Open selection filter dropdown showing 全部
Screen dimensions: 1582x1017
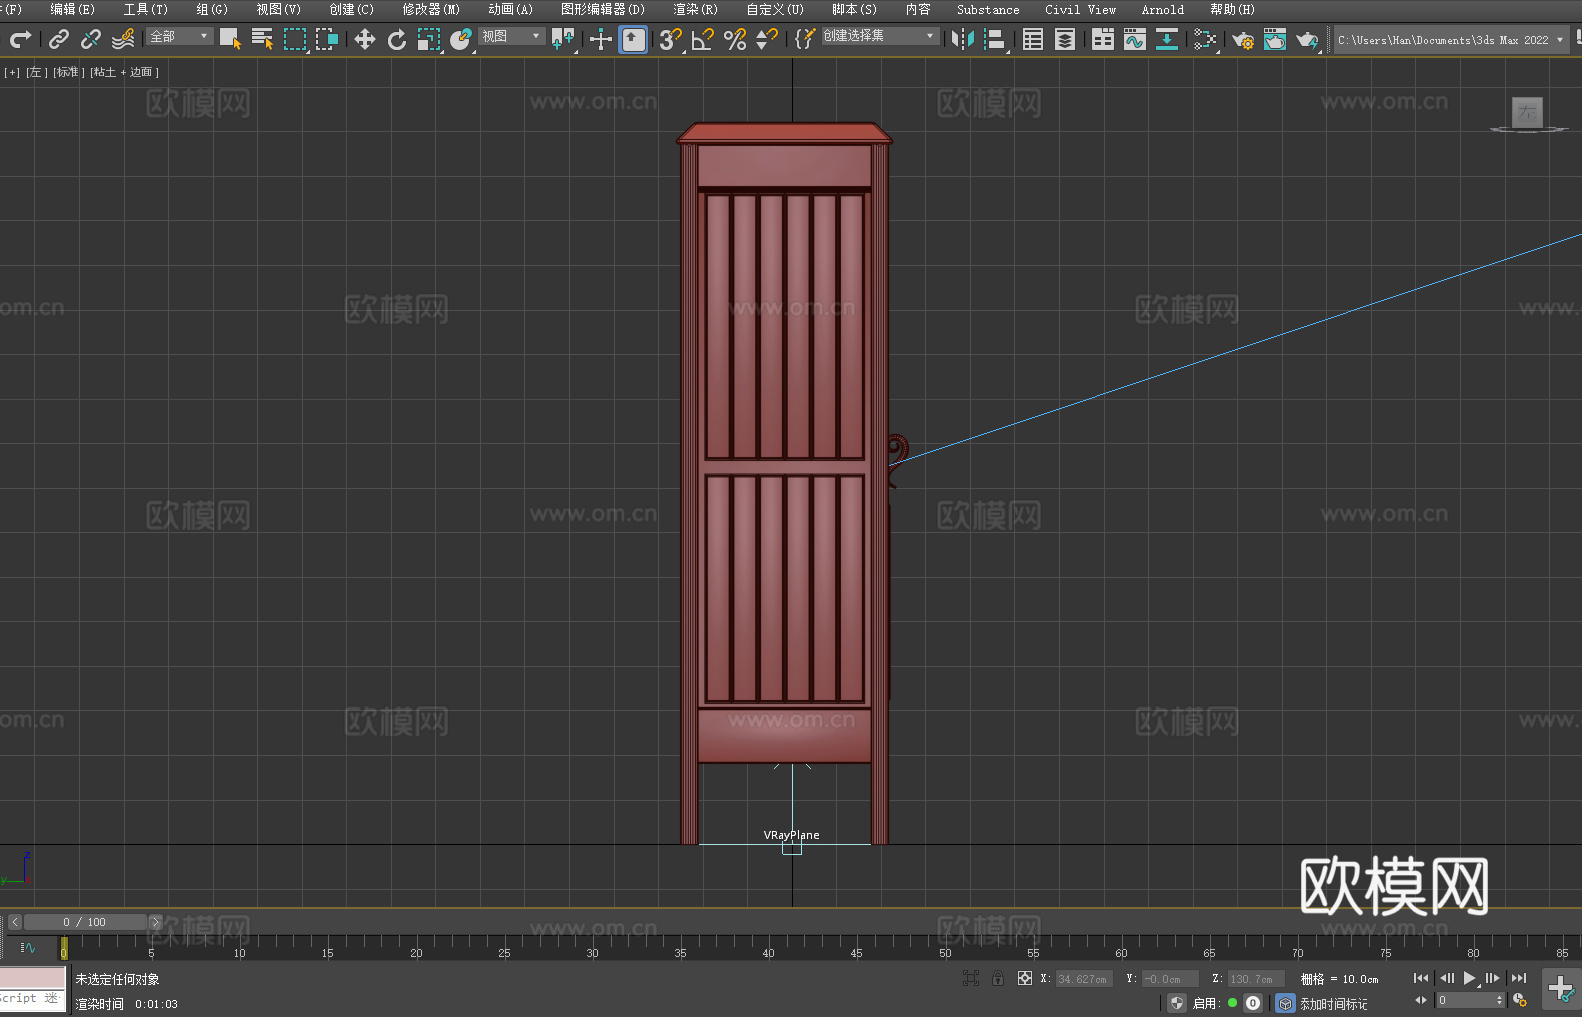click(180, 36)
